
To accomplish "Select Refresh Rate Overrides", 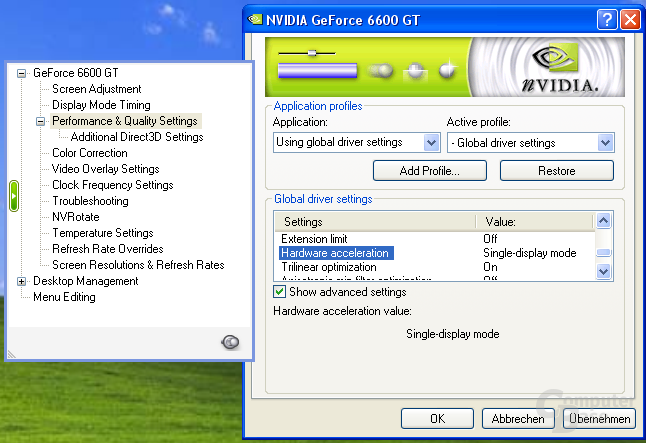I will (108, 249).
